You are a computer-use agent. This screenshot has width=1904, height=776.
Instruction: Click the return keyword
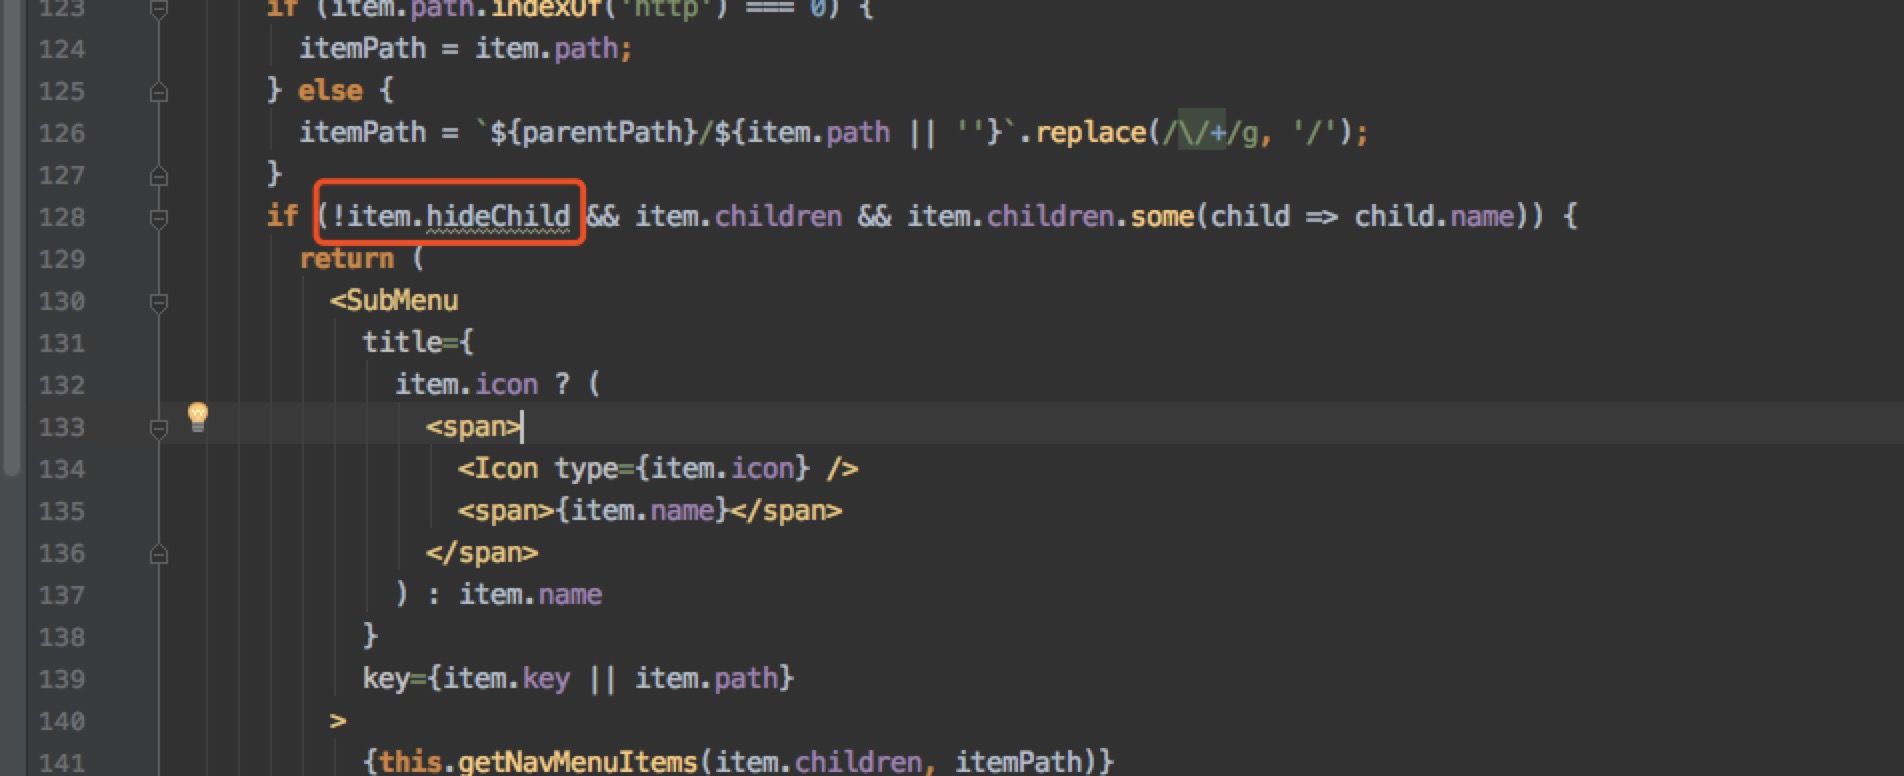pyautogui.click(x=347, y=258)
